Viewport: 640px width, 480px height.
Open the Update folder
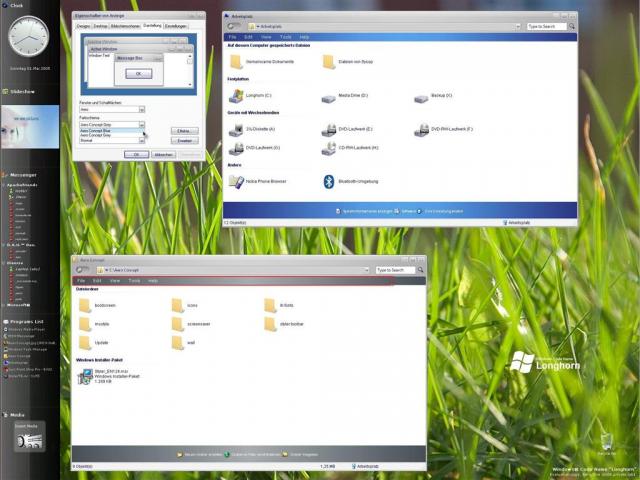click(84, 343)
